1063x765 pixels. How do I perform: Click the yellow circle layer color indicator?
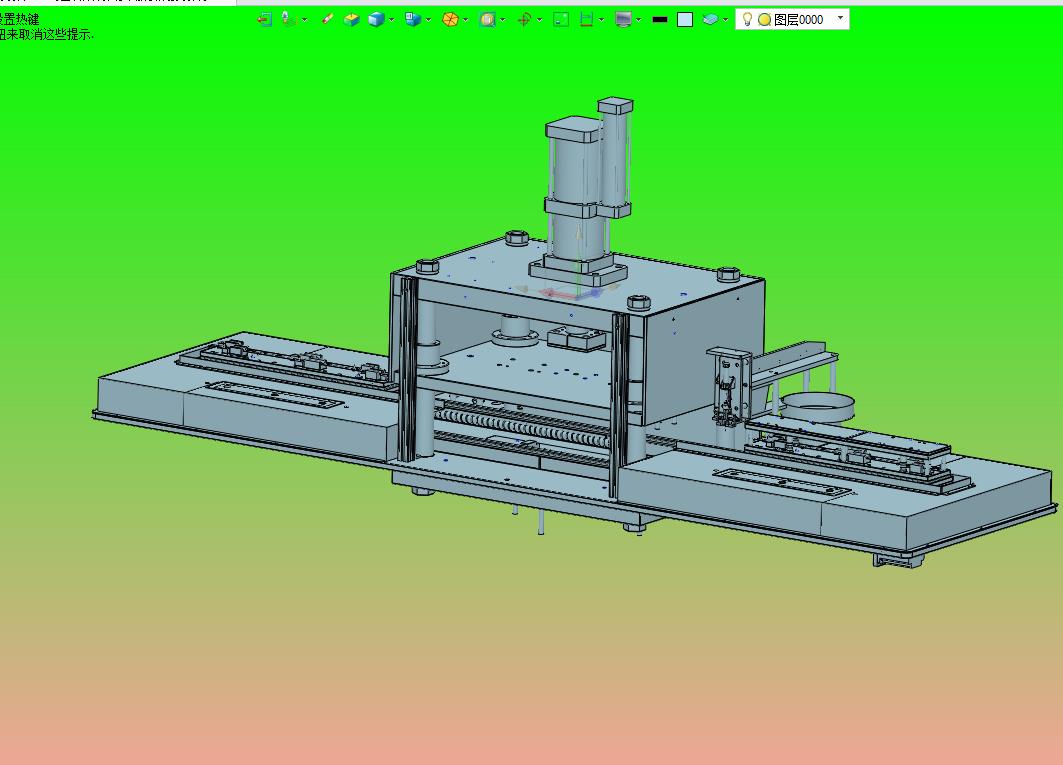tap(764, 20)
